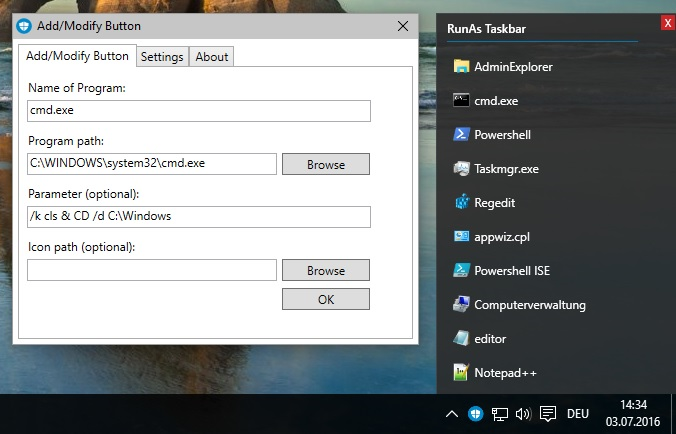Image resolution: width=676 pixels, height=434 pixels.
Task: Confirm with the OK button
Action: click(x=326, y=299)
